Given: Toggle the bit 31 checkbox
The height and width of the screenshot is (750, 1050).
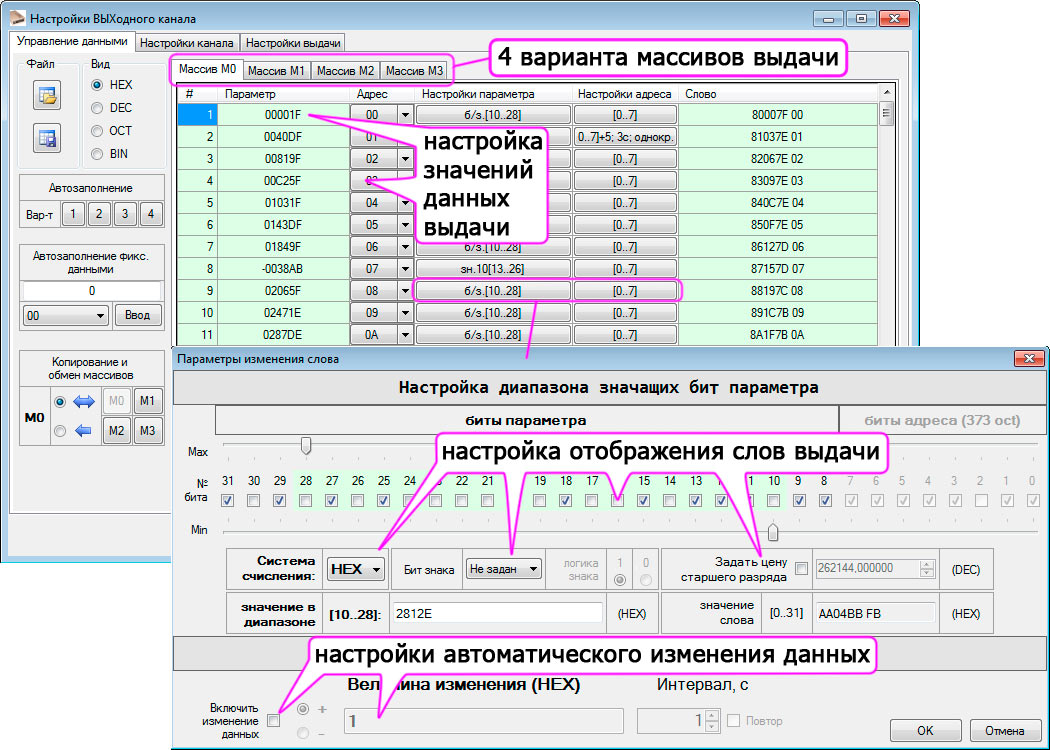Looking at the screenshot, I should [228, 500].
